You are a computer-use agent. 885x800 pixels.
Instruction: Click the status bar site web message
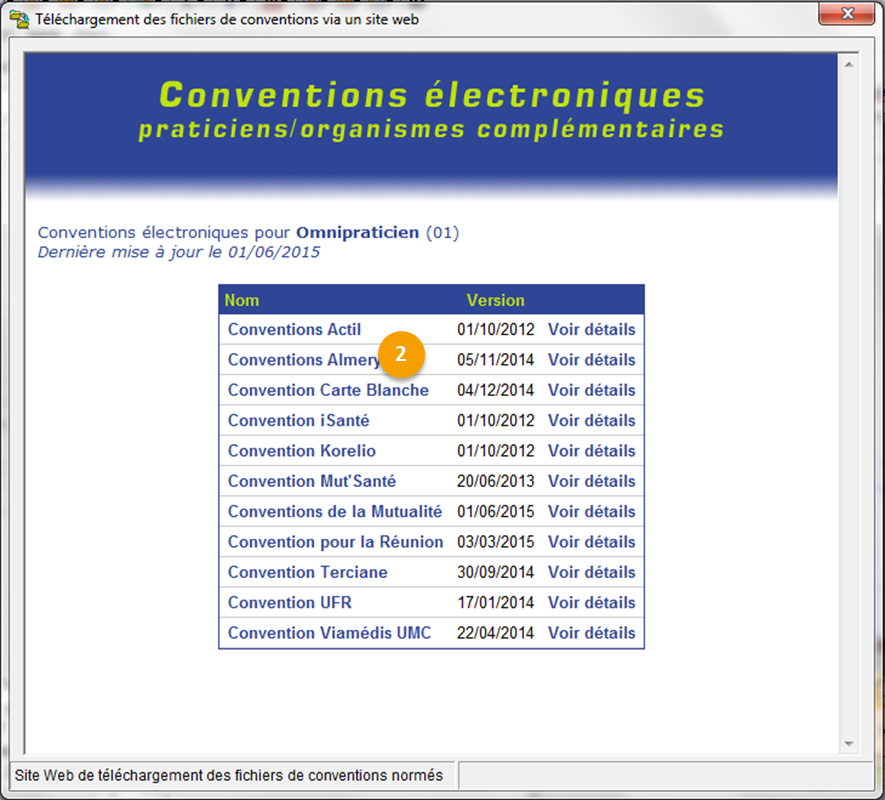point(229,776)
